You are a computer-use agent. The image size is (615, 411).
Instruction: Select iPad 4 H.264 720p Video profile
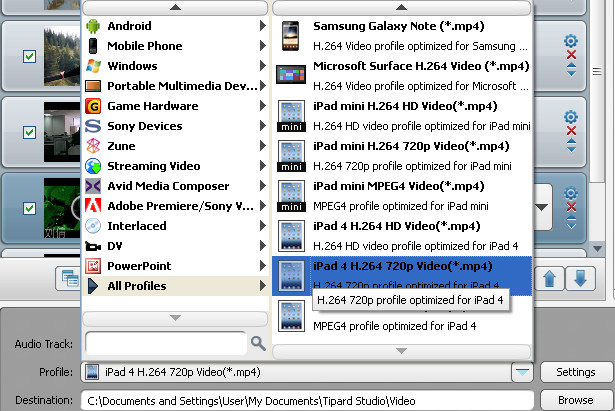402,276
